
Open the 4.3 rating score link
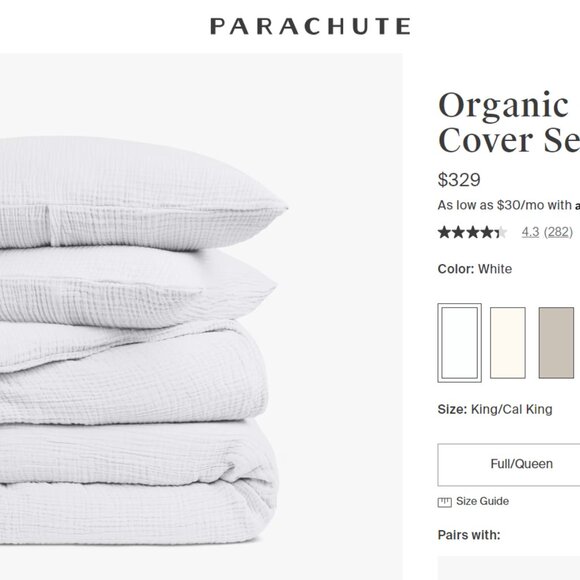pos(530,232)
